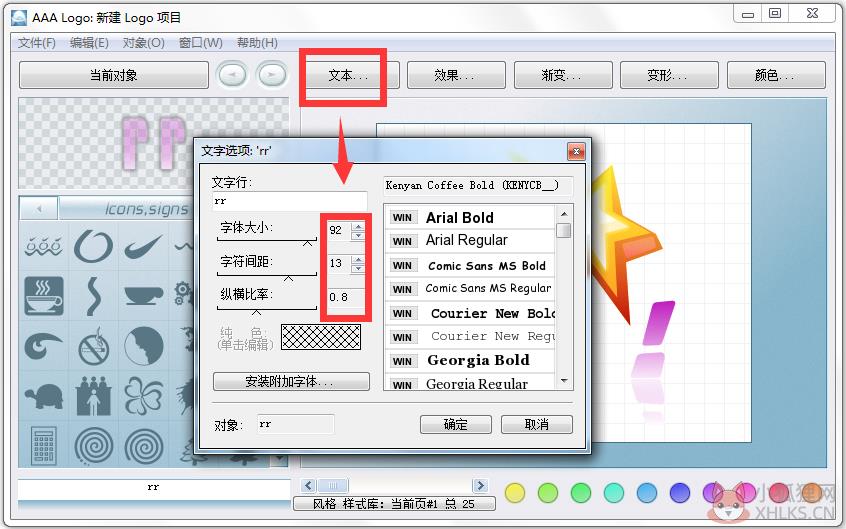Click the 字体大小 slider track

pos(267,240)
